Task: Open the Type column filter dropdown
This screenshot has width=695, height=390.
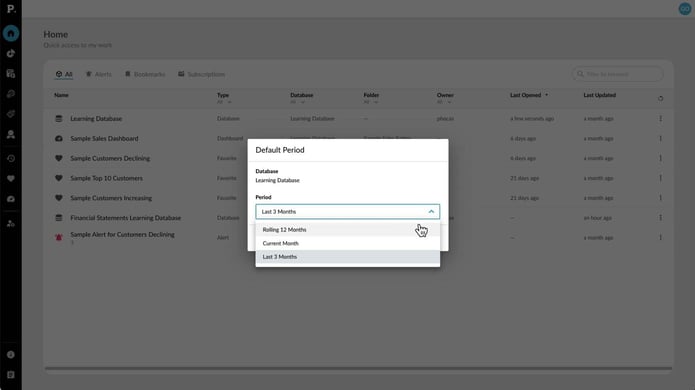Action: point(224,102)
